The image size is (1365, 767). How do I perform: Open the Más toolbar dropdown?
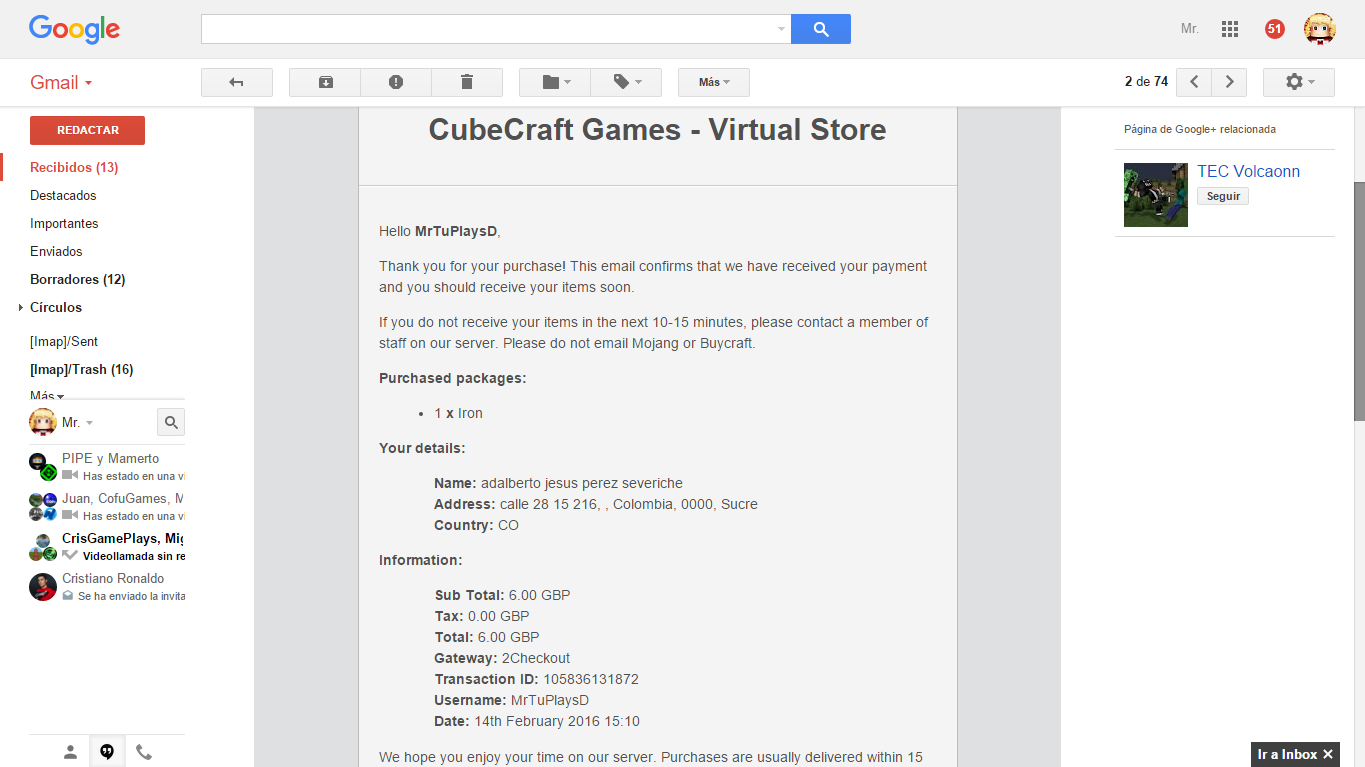(x=714, y=82)
